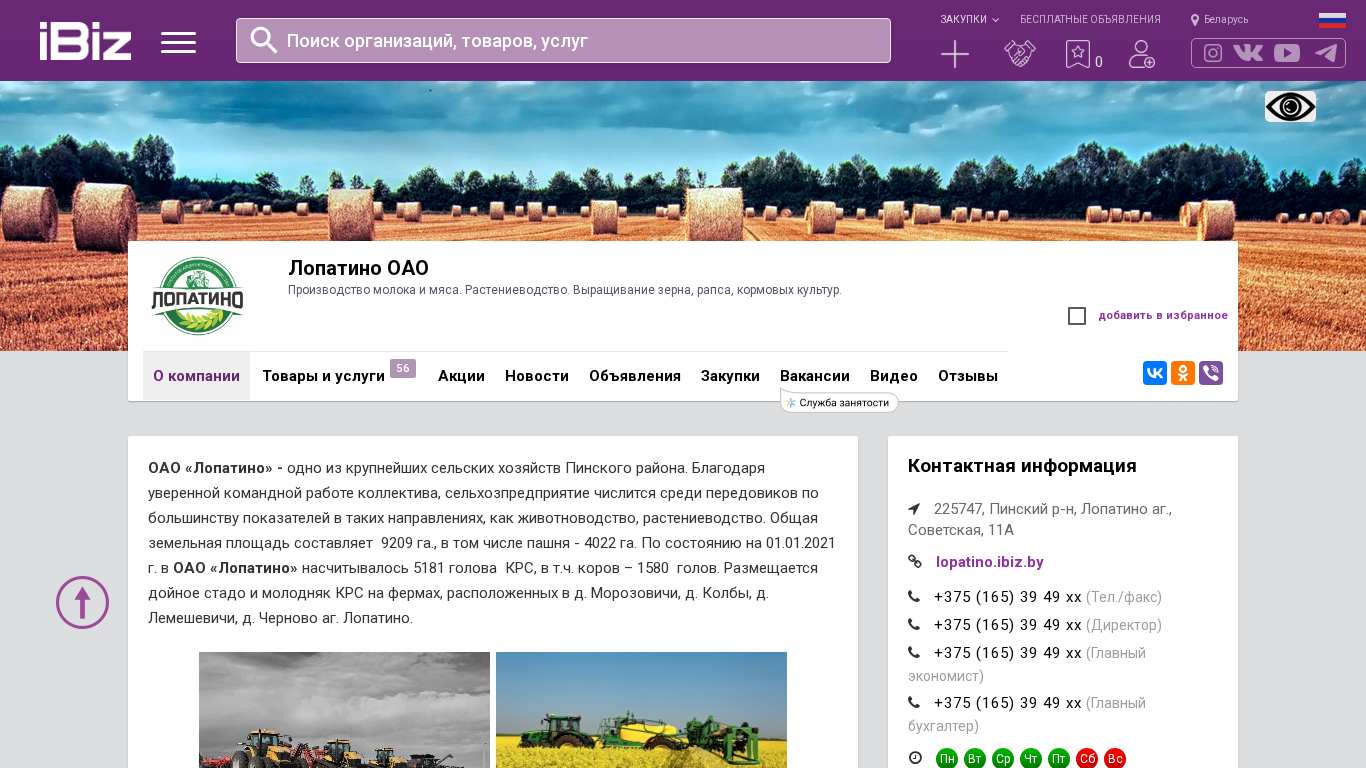Open iBiz YouTube channel
This screenshot has width=1366, height=768.
(x=1287, y=53)
